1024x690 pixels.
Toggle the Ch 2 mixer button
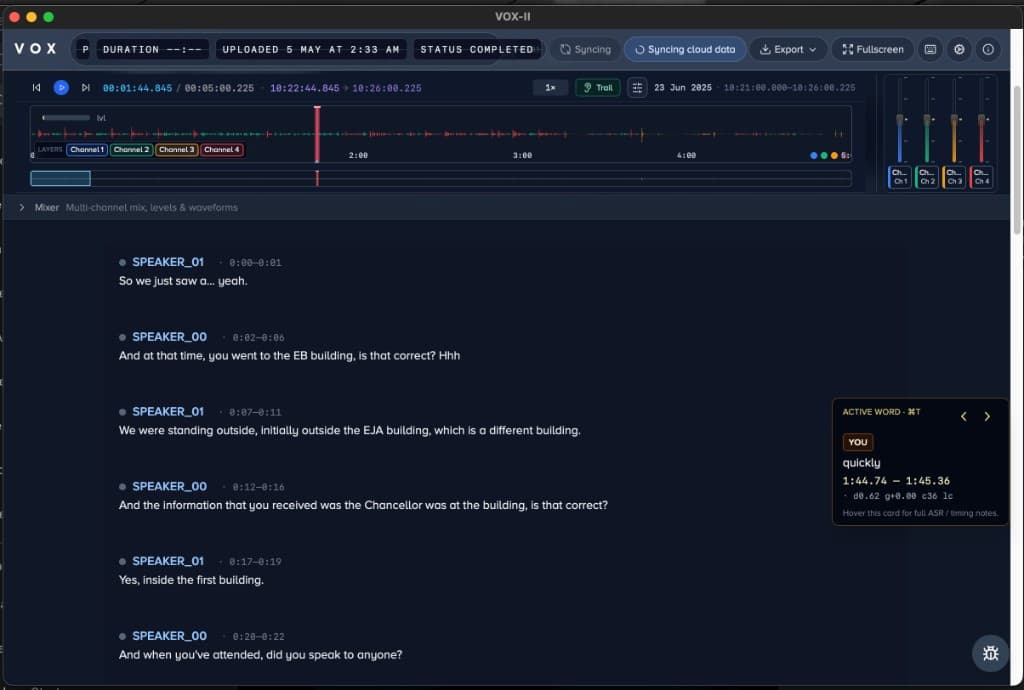click(x=927, y=177)
